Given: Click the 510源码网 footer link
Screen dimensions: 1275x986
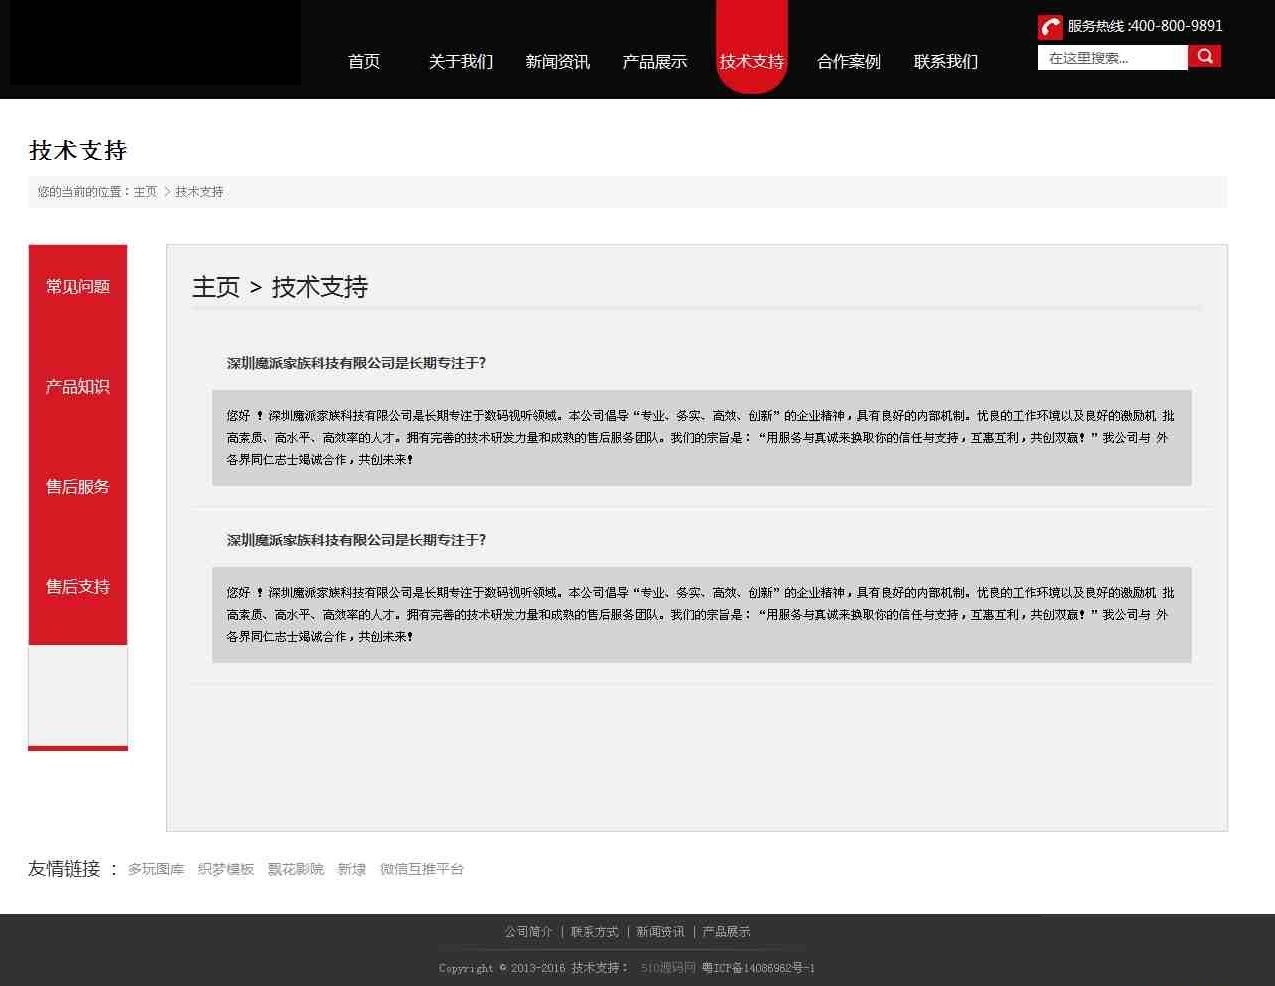Looking at the screenshot, I should point(668,968).
